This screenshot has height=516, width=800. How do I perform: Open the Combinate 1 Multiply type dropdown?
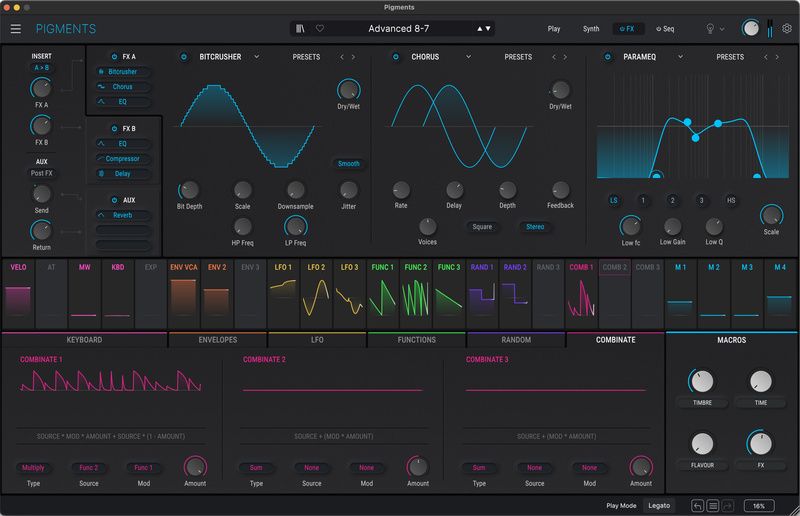pos(33,468)
